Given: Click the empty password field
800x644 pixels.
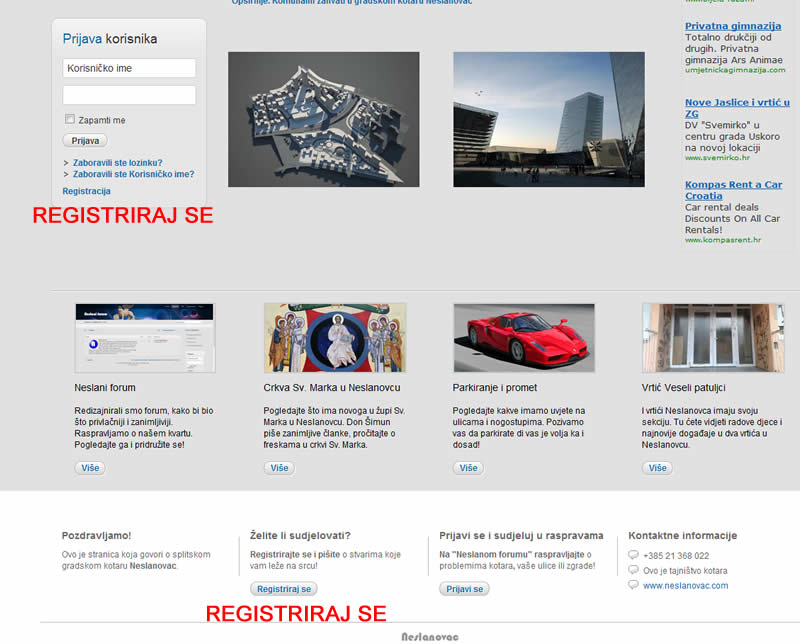Looking at the screenshot, I should point(129,95).
